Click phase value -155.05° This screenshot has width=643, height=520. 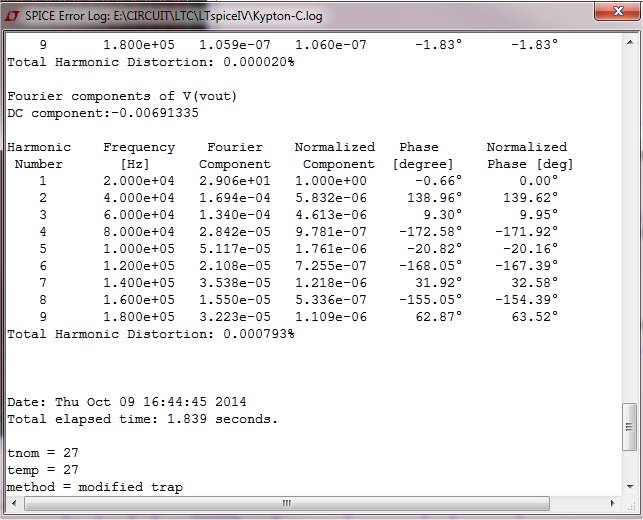coord(431,300)
